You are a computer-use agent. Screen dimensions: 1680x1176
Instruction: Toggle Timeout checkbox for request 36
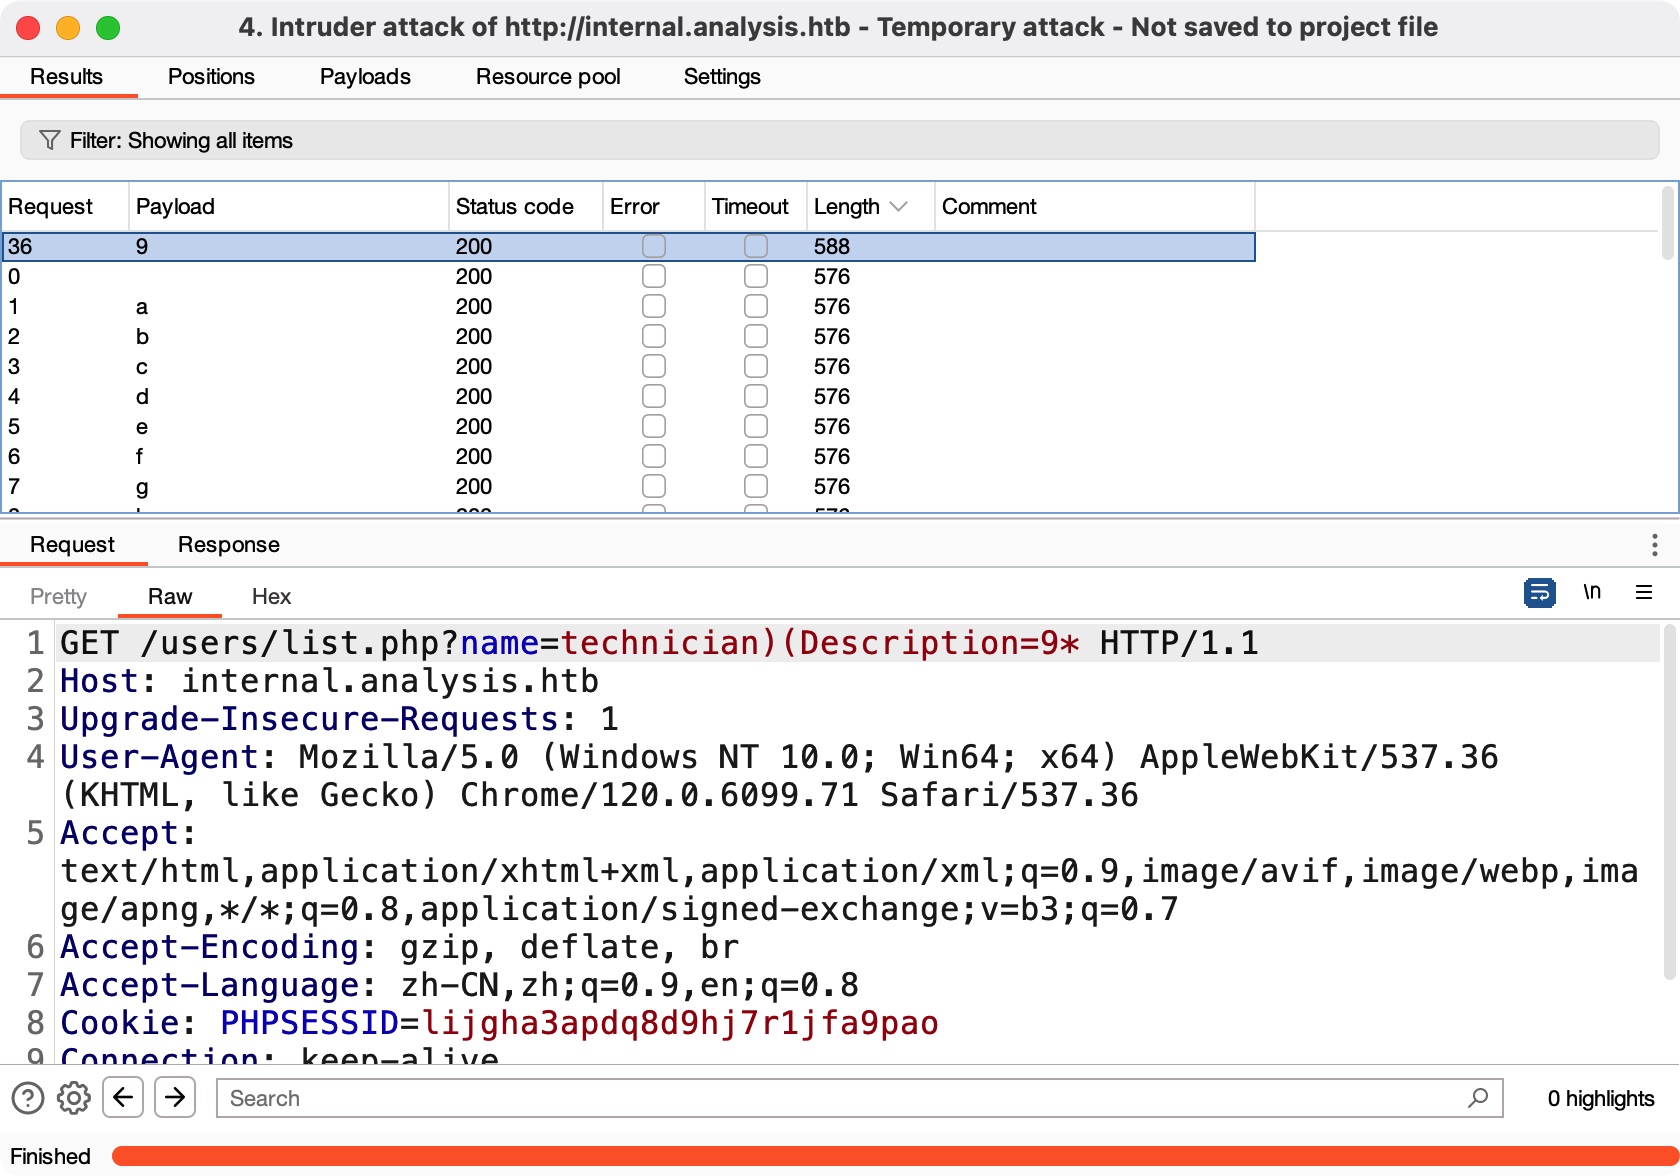[756, 246]
